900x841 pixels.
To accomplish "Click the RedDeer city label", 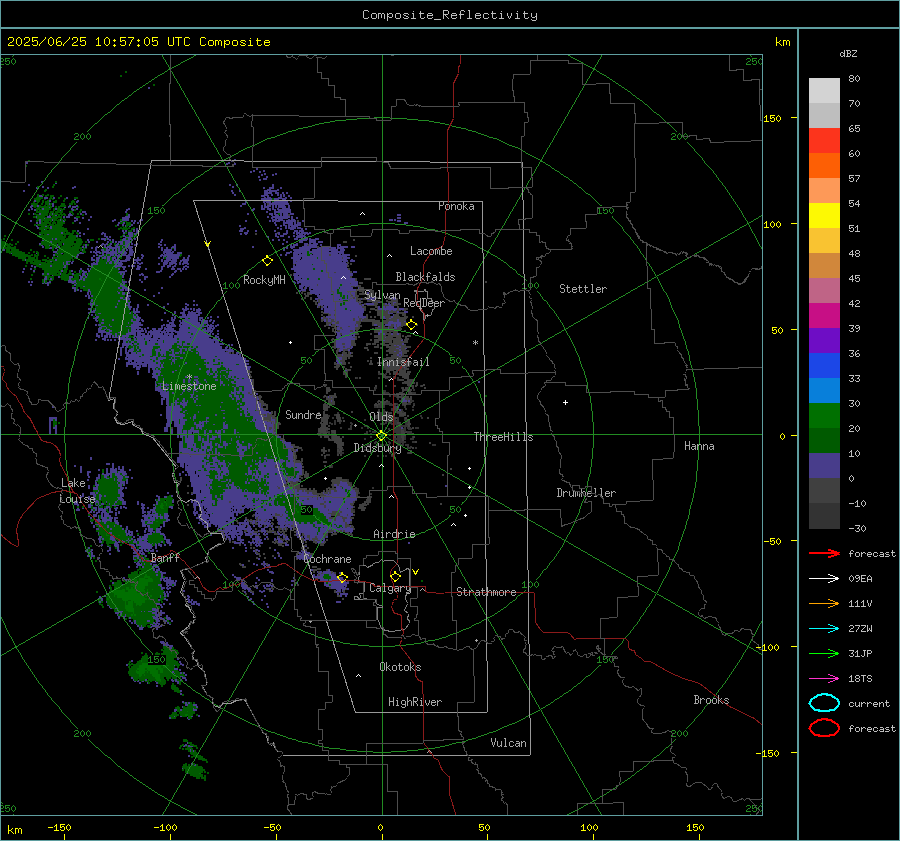I will click(424, 303).
